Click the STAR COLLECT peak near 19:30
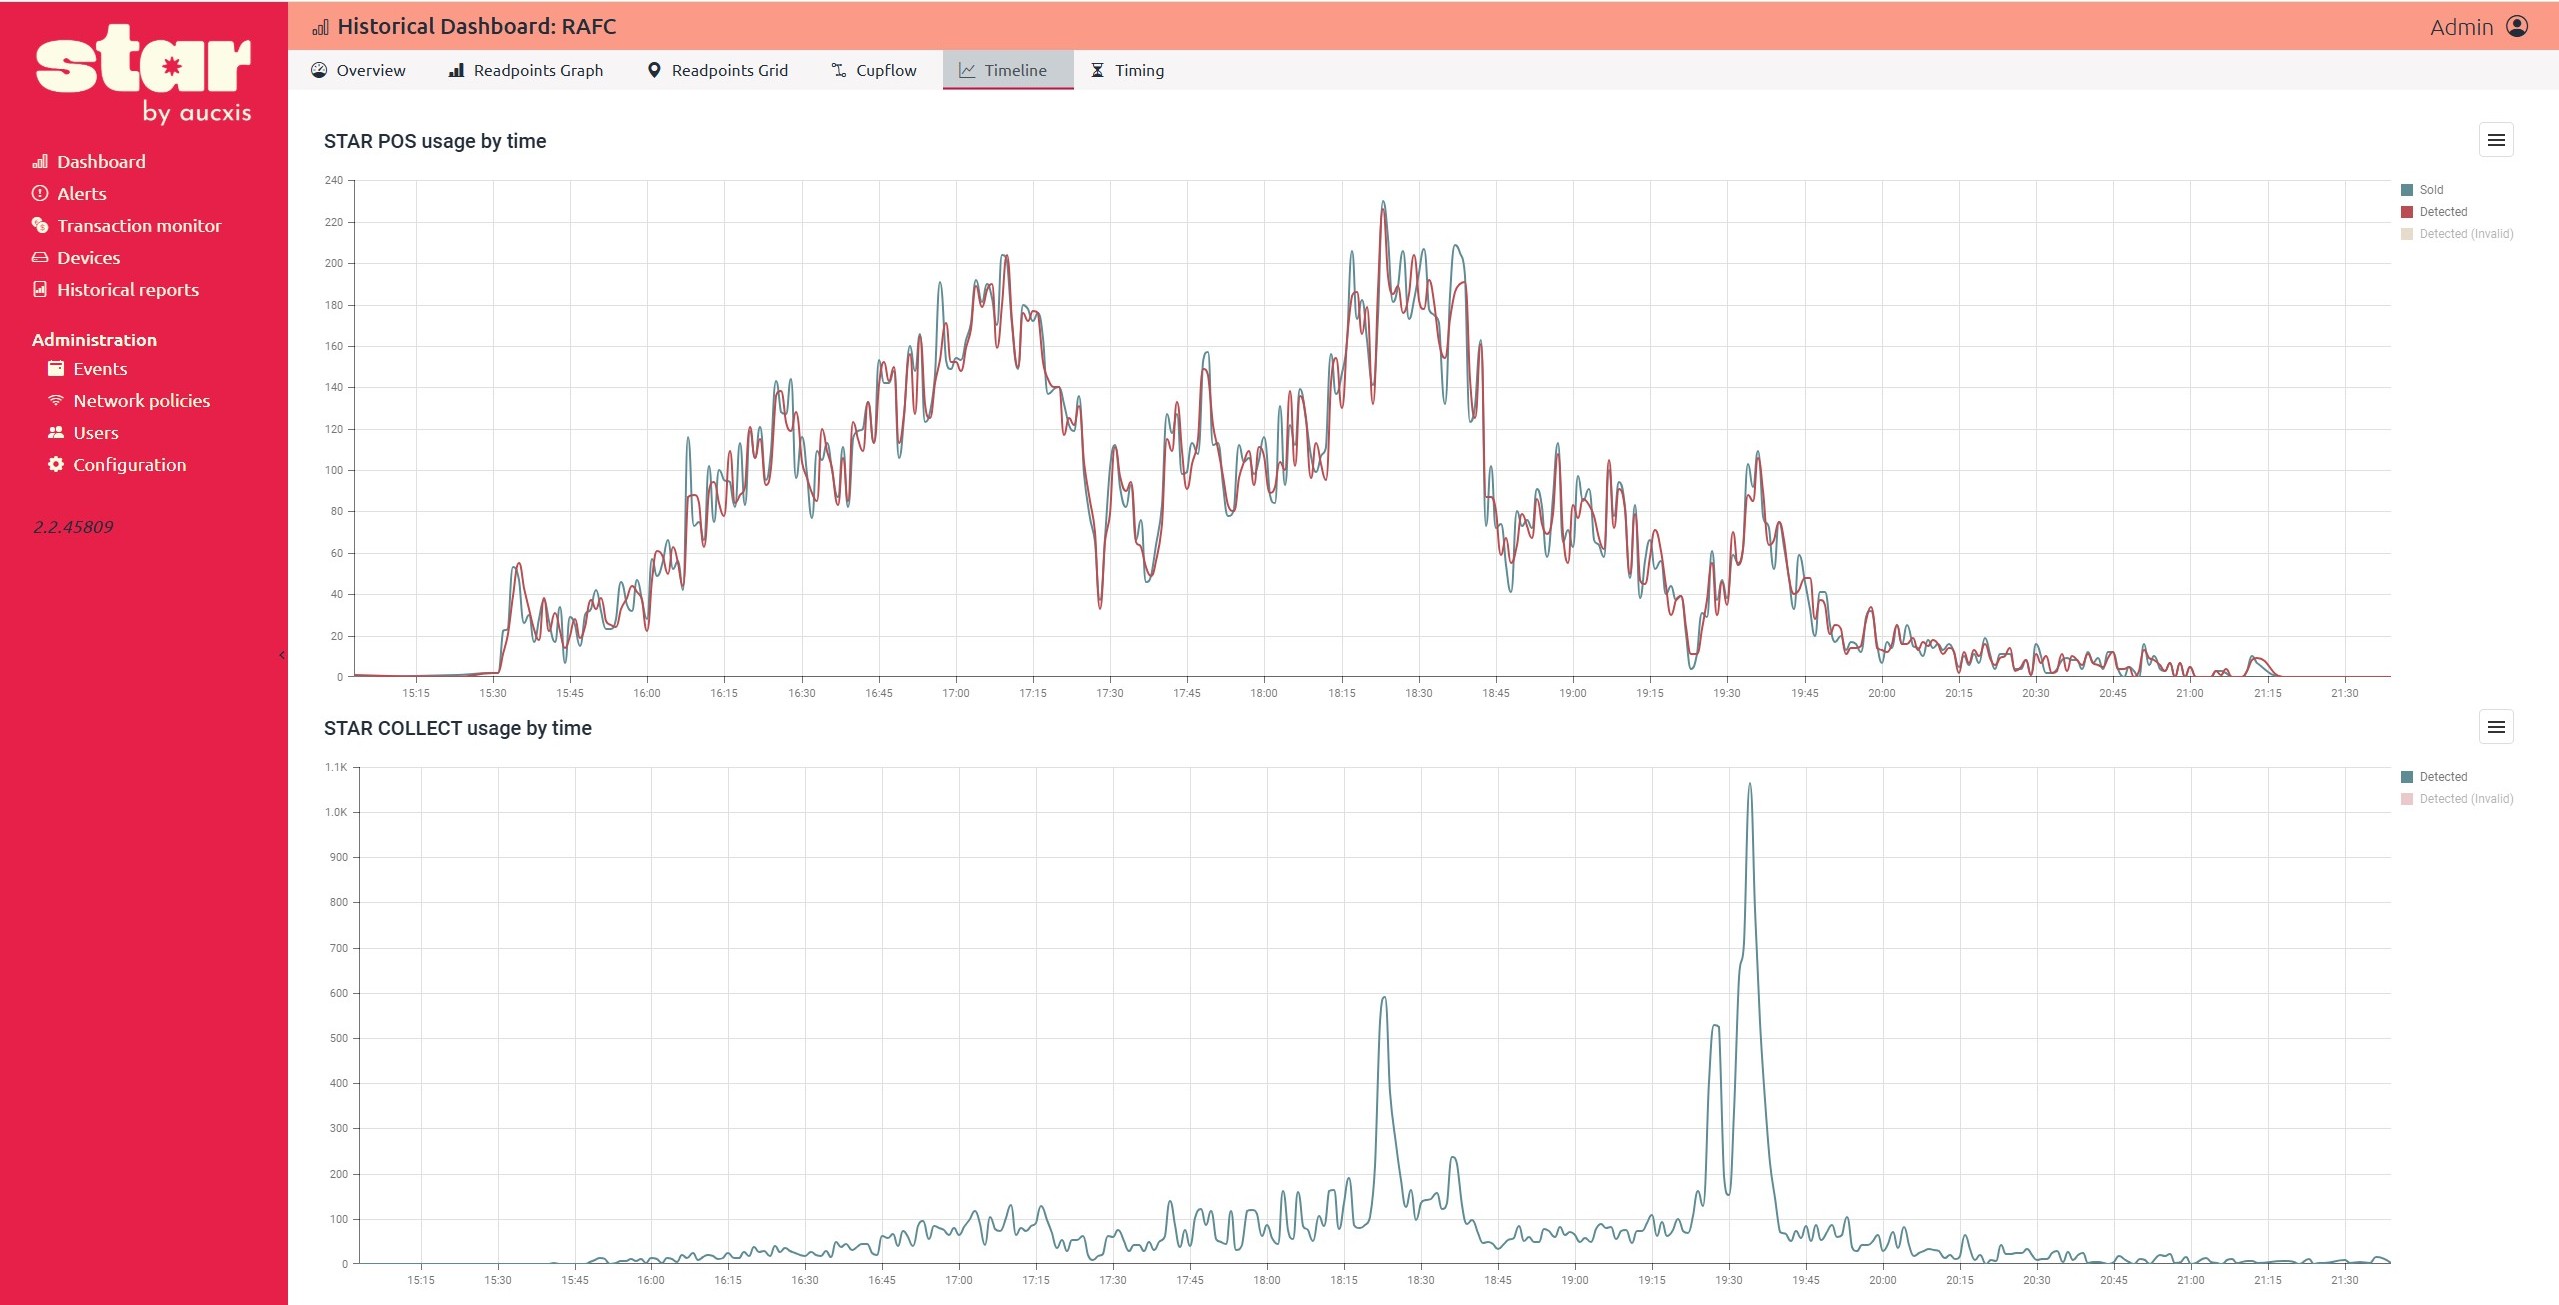Image resolution: width=2559 pixels, height=1305 pixels. (x=1749, y=785)
